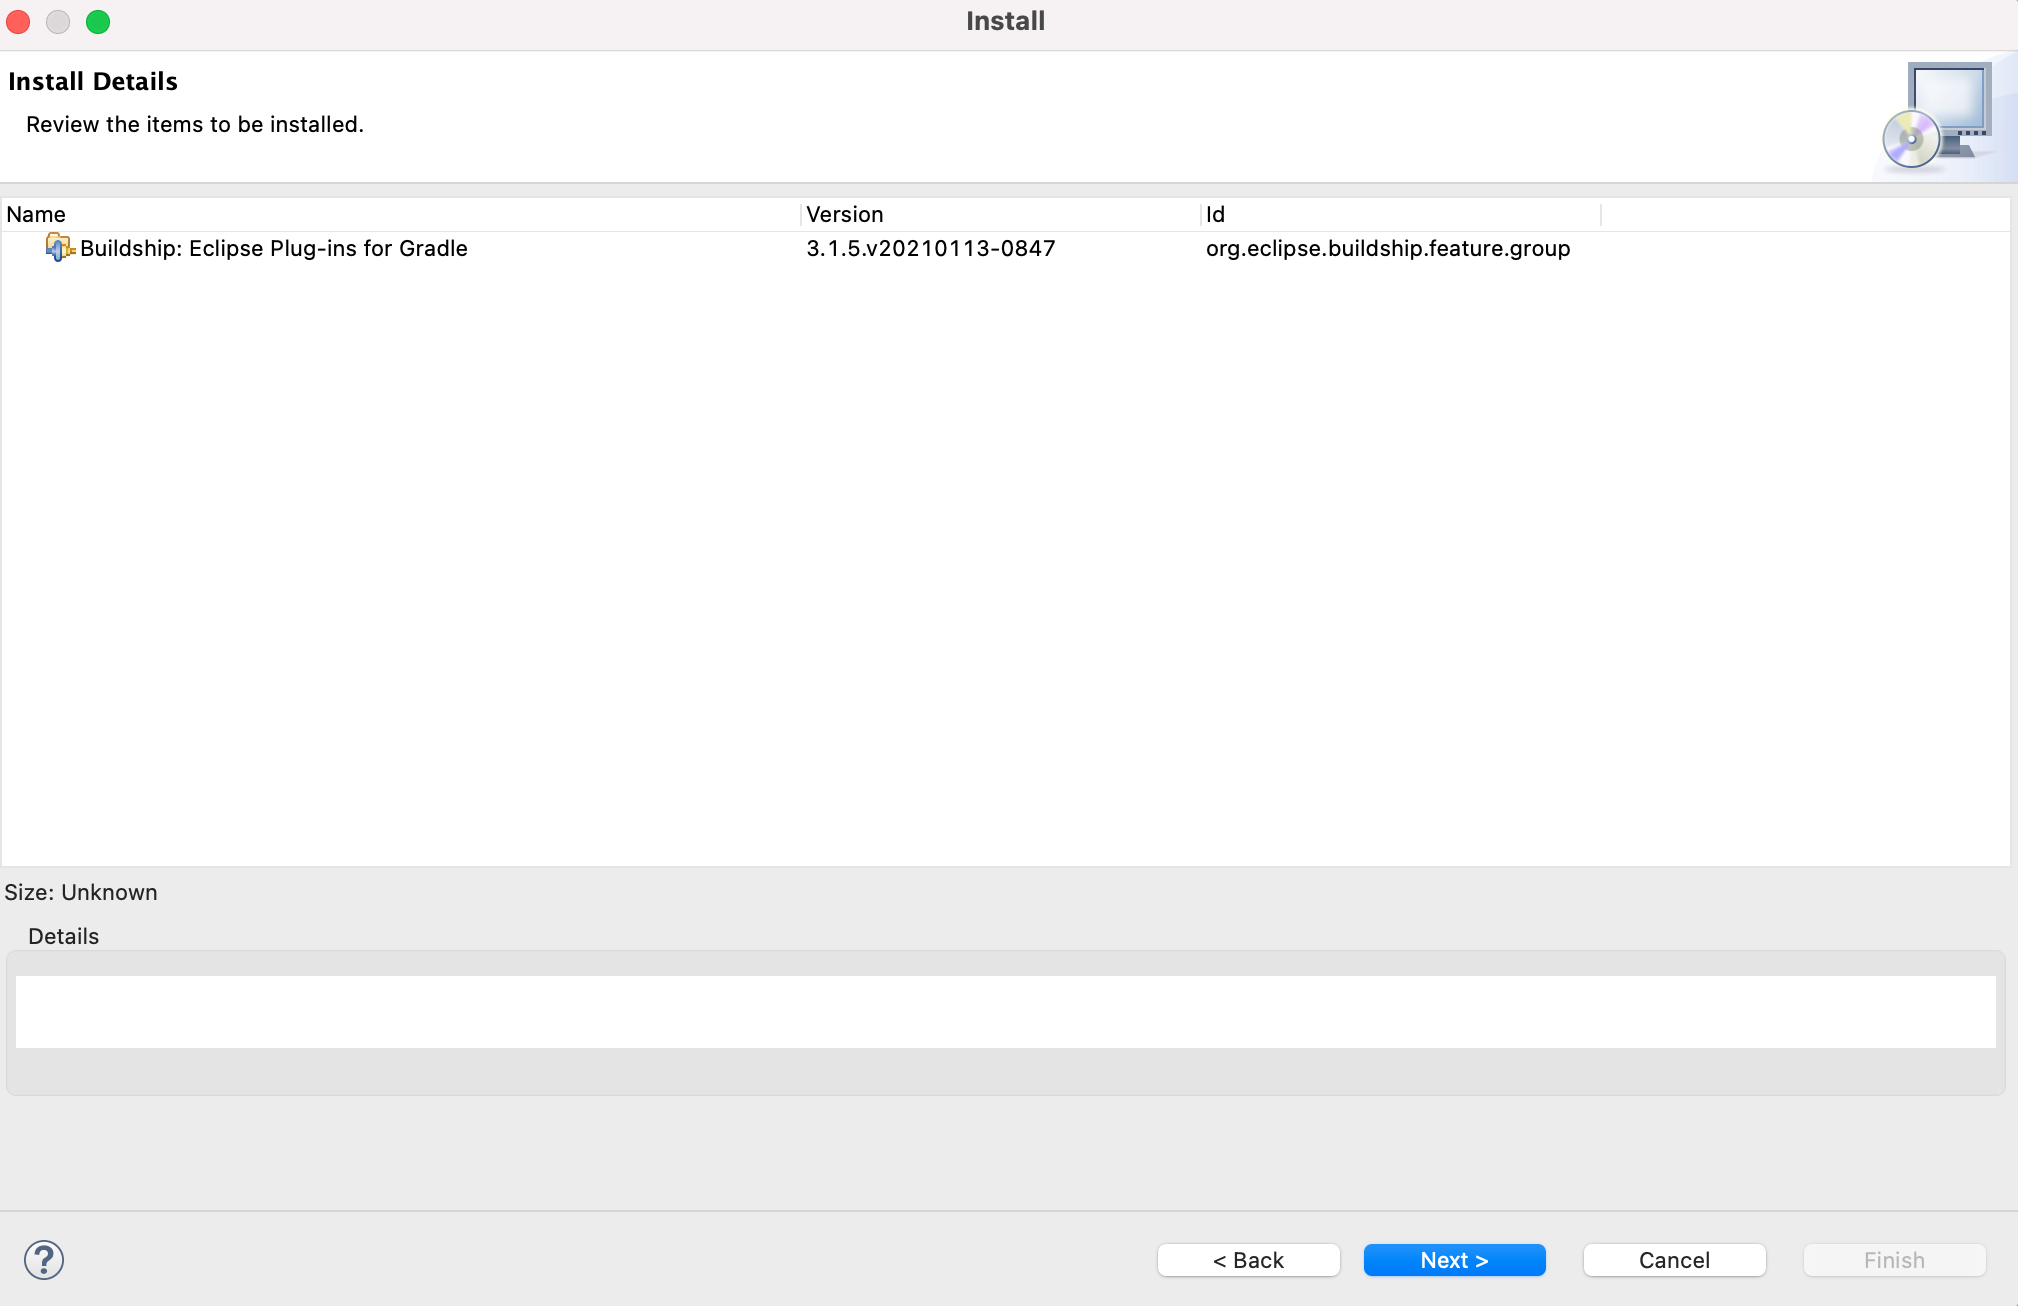Minimize with the yellow window button
This screenshot has height=1306, width=2018.
click(58, 21)
